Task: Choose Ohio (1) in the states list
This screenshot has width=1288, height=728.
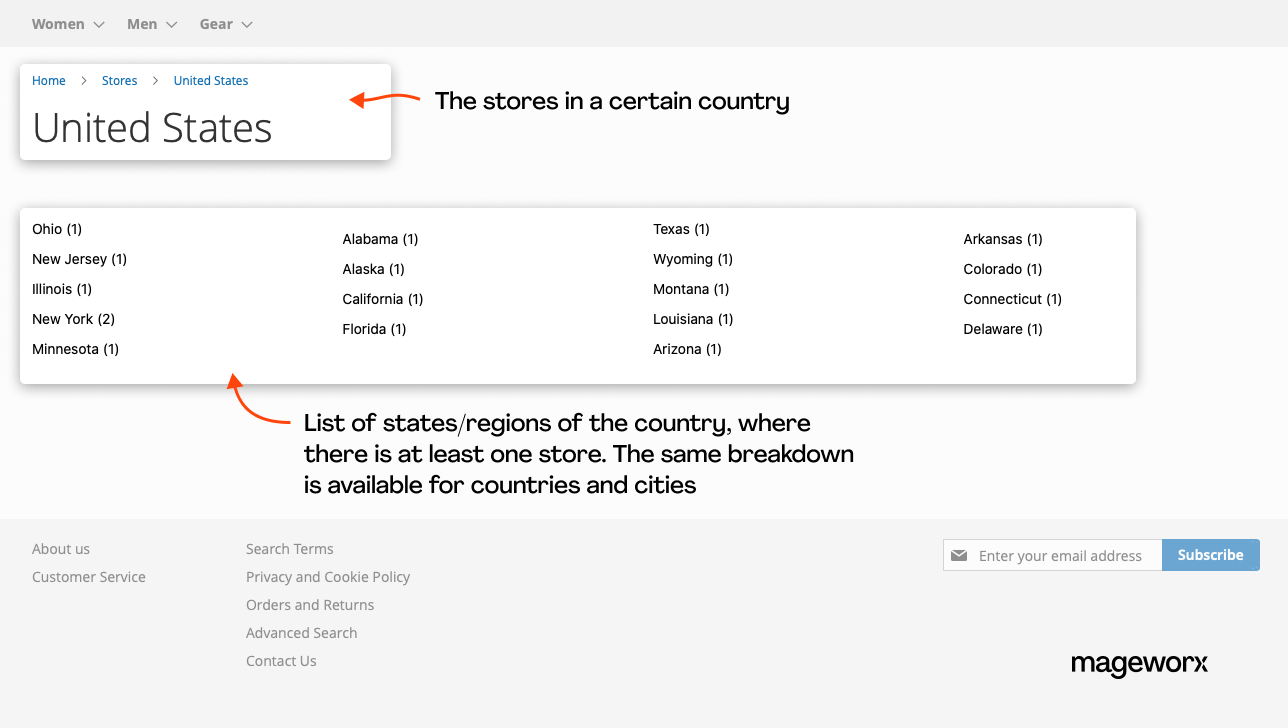Action: [57, 229]
